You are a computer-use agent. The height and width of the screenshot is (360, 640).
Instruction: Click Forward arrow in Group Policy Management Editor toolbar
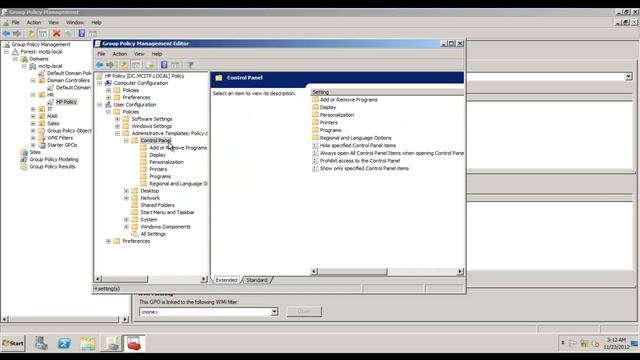point(110,65)
